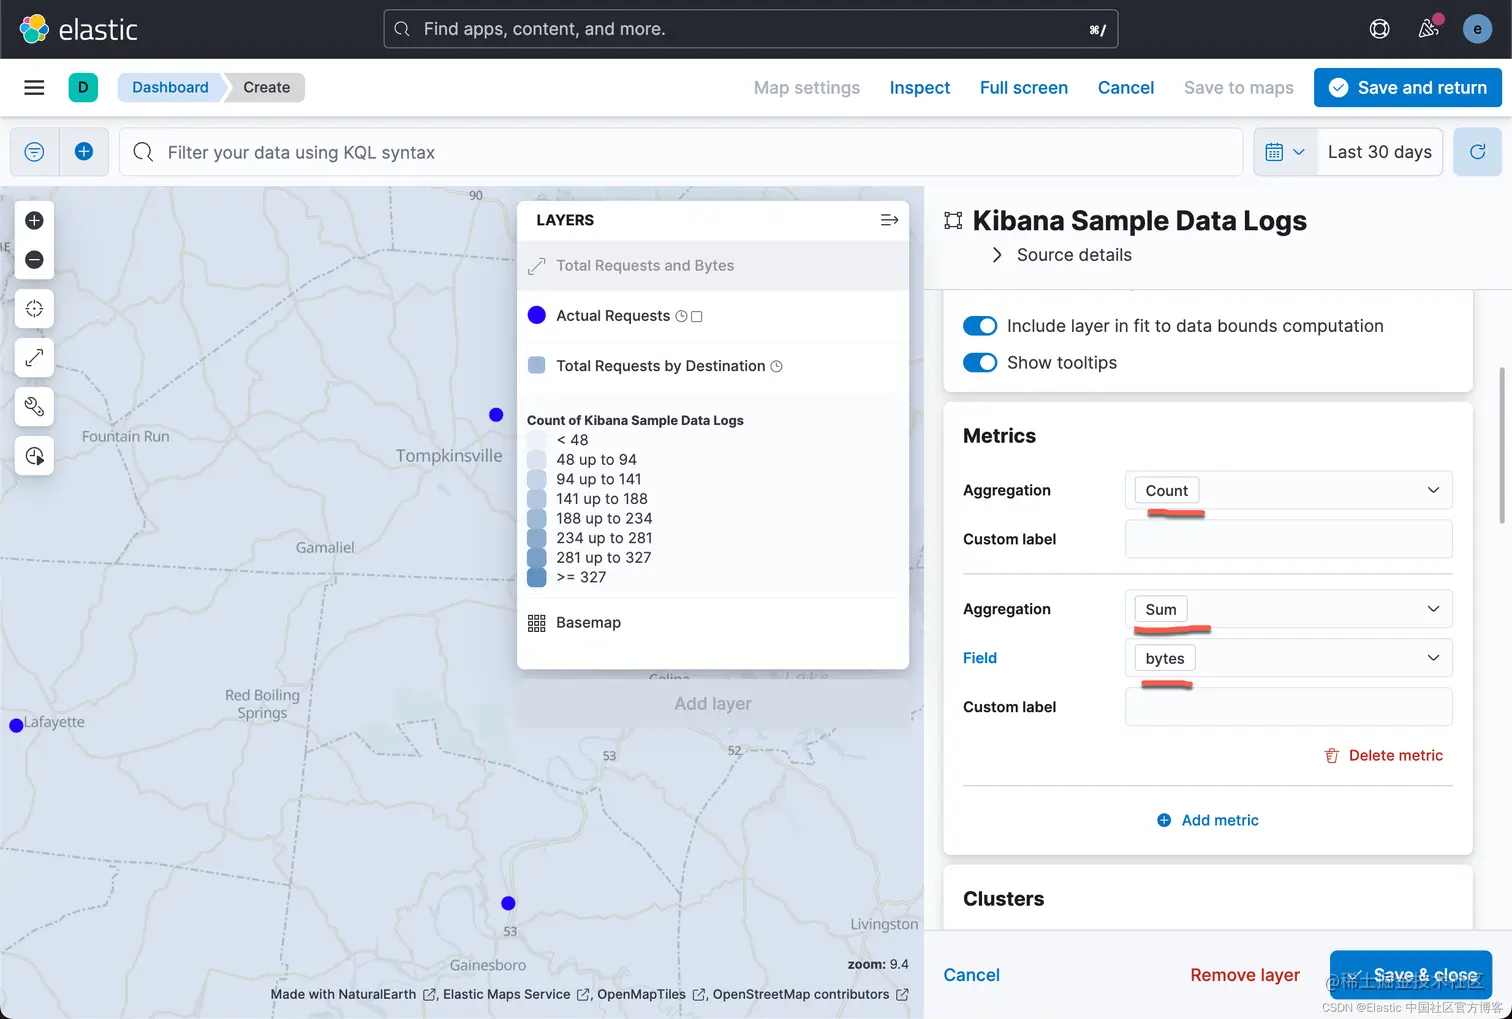Click the Total Requests by Destination color swatch
The image size is (1512, 1019).
(537, 365)
